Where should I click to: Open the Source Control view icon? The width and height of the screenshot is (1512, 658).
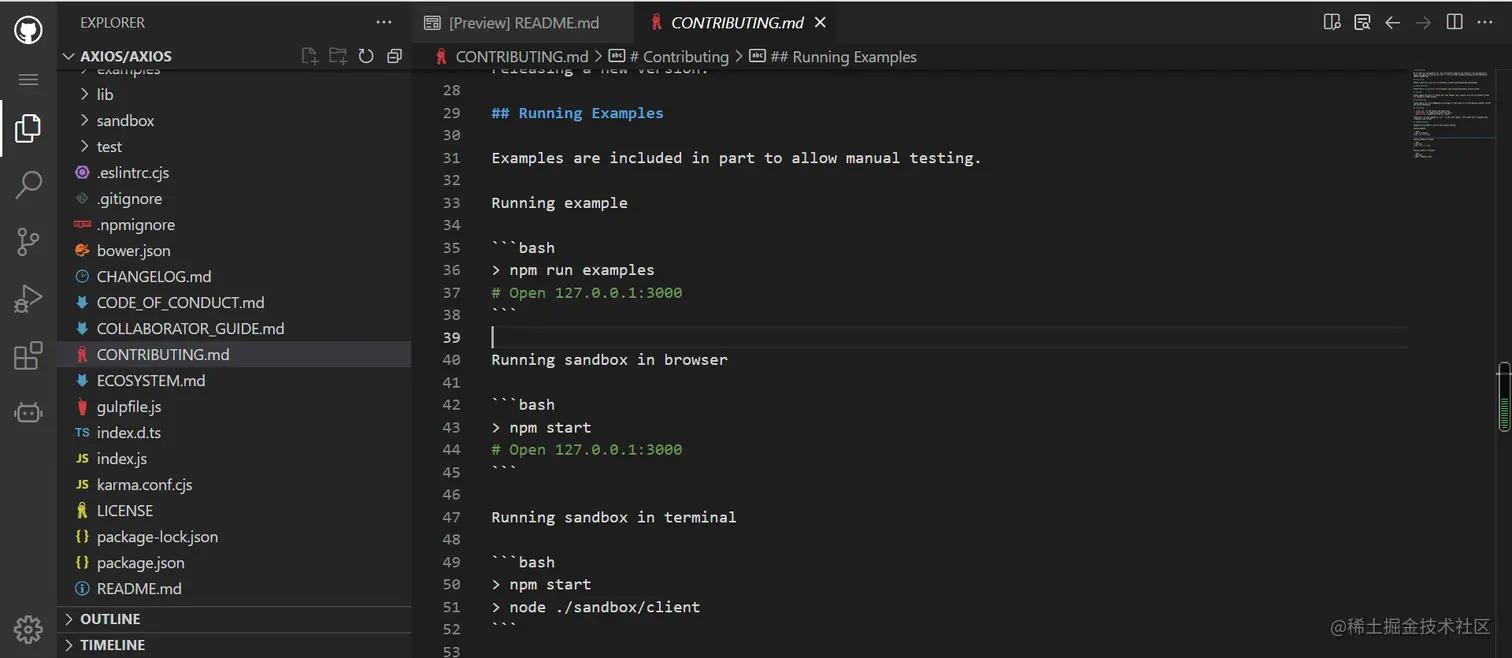28,241
